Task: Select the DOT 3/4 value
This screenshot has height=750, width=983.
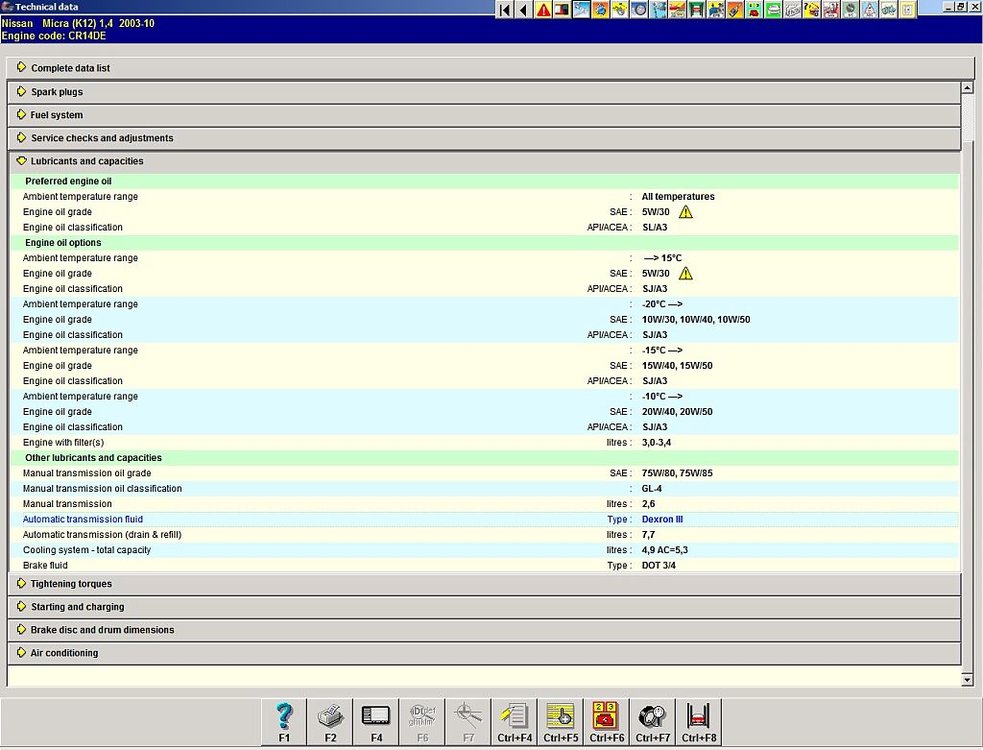Action: [658, 565]
